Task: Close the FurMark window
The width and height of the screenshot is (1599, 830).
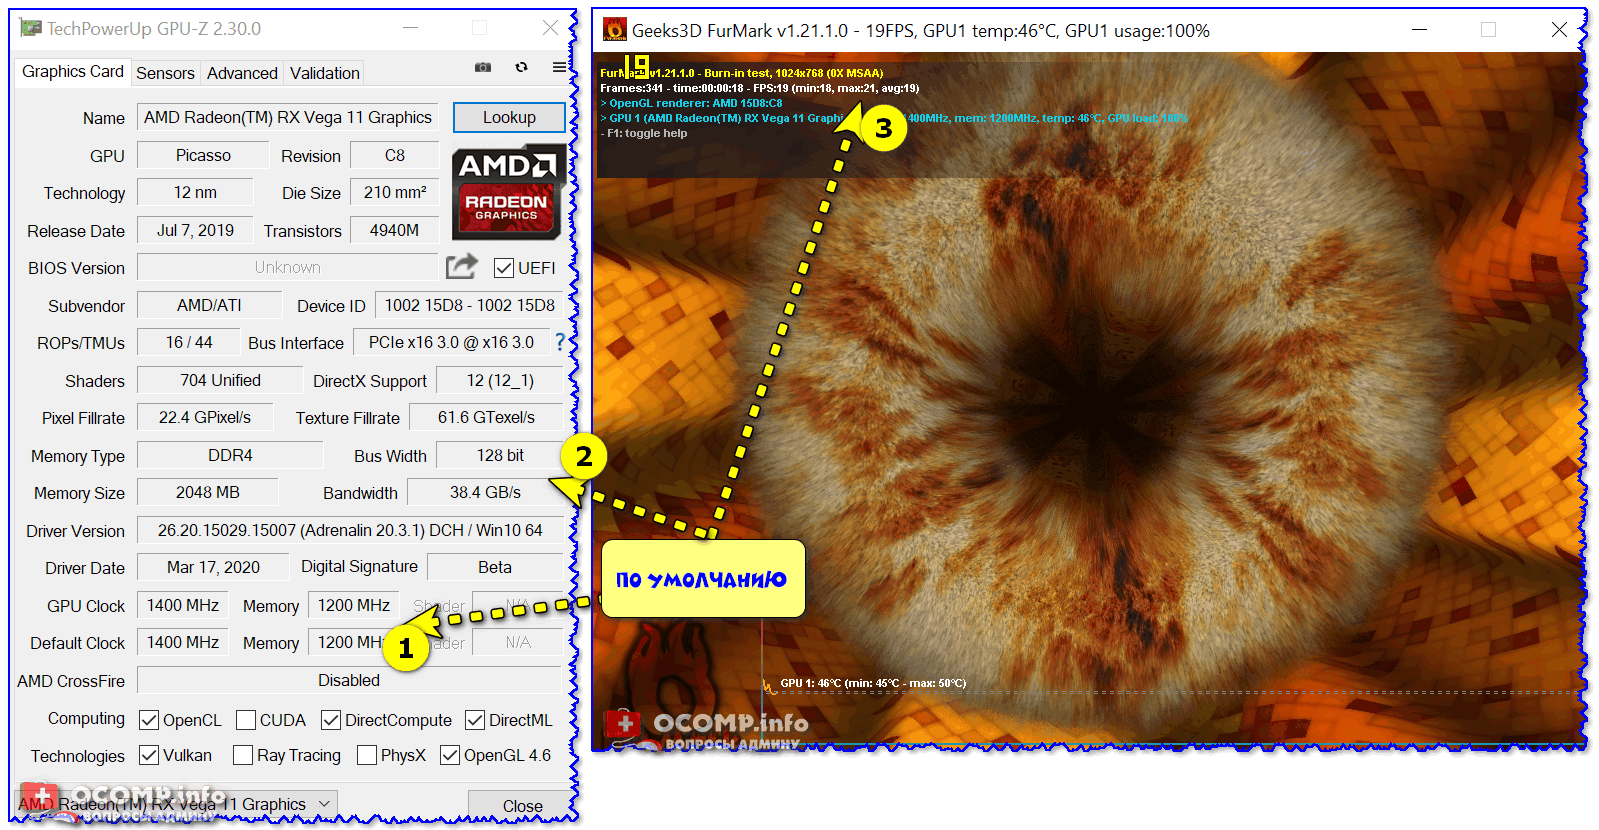Action: tap(1559, 30)
